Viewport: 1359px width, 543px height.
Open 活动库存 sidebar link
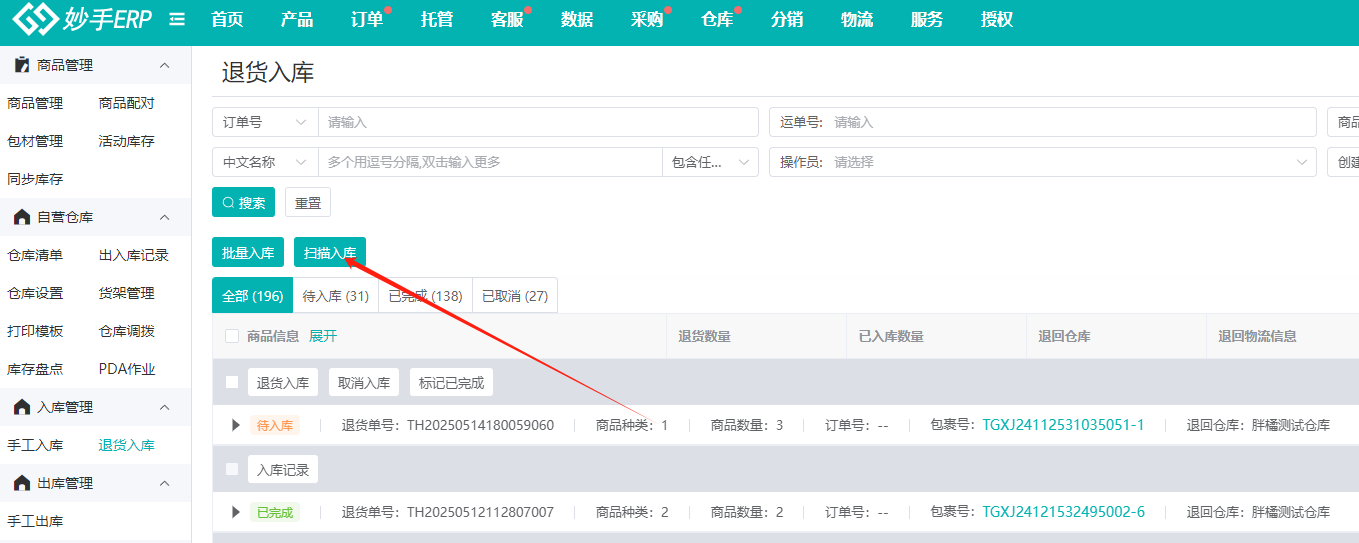click(x=127, y=141)
